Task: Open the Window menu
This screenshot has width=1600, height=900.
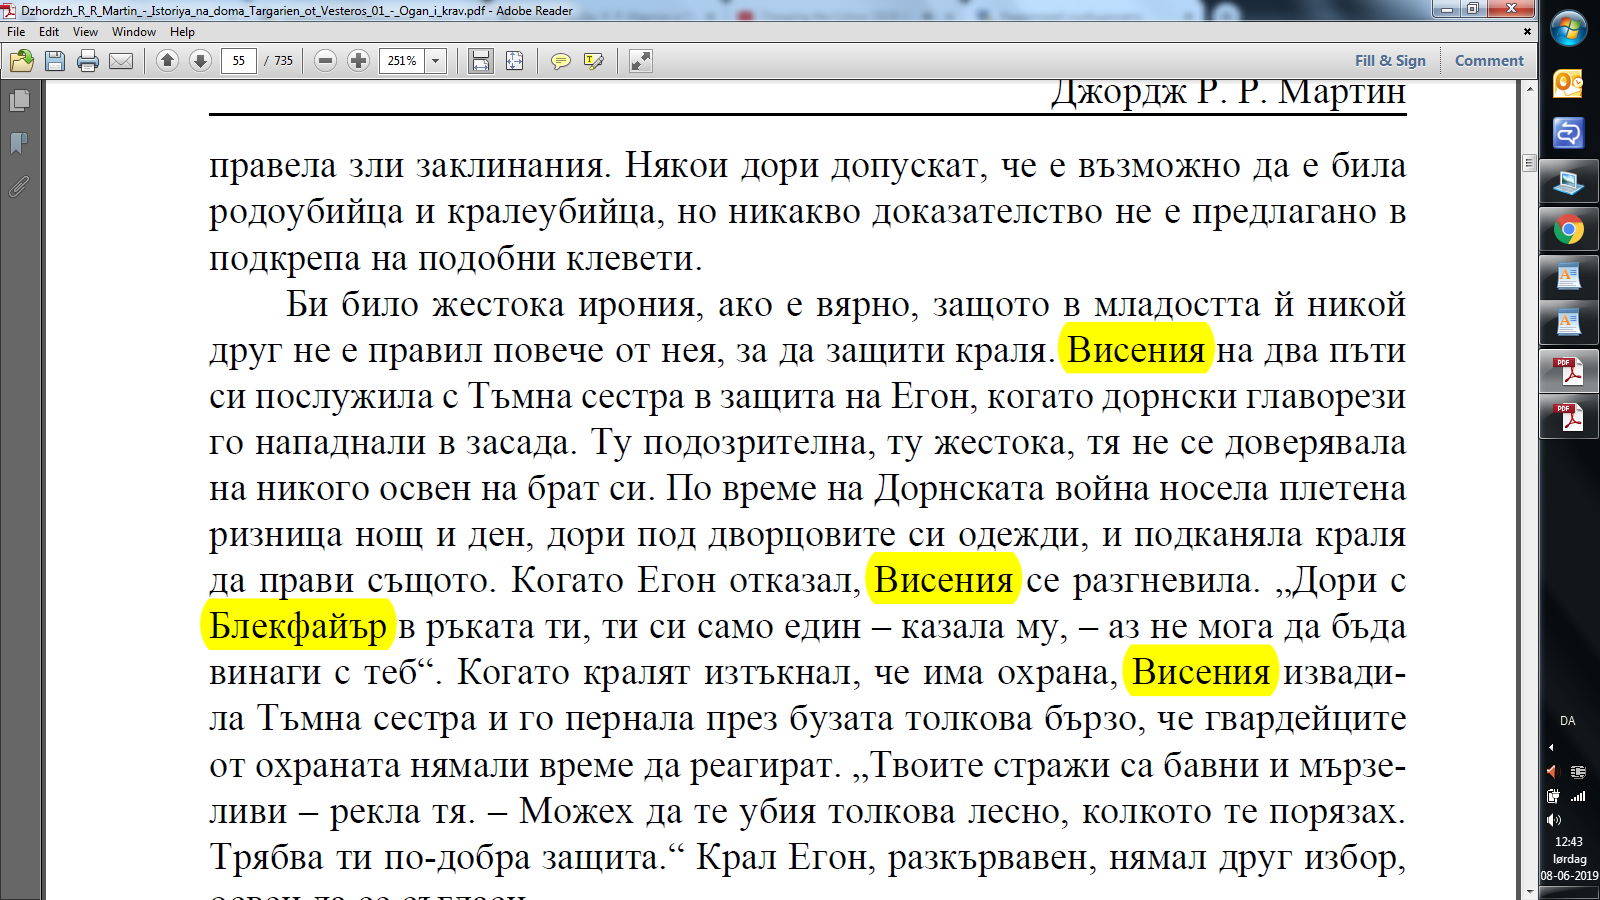Action: point(134,32)
